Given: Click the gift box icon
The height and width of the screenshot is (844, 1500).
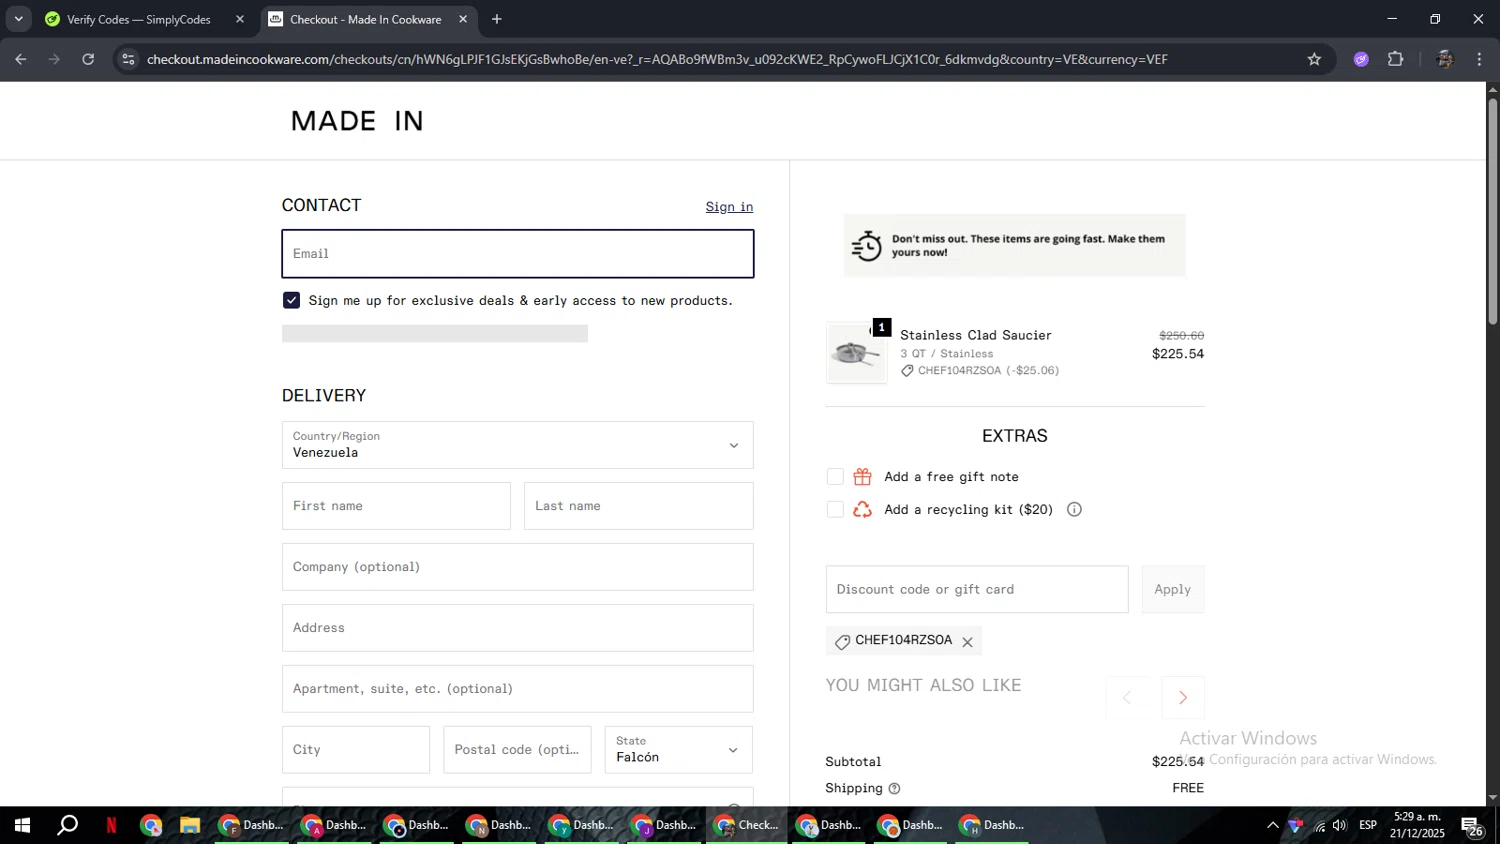Looking at the screenshot, I should pyautogui.click(x=863, y=477).
